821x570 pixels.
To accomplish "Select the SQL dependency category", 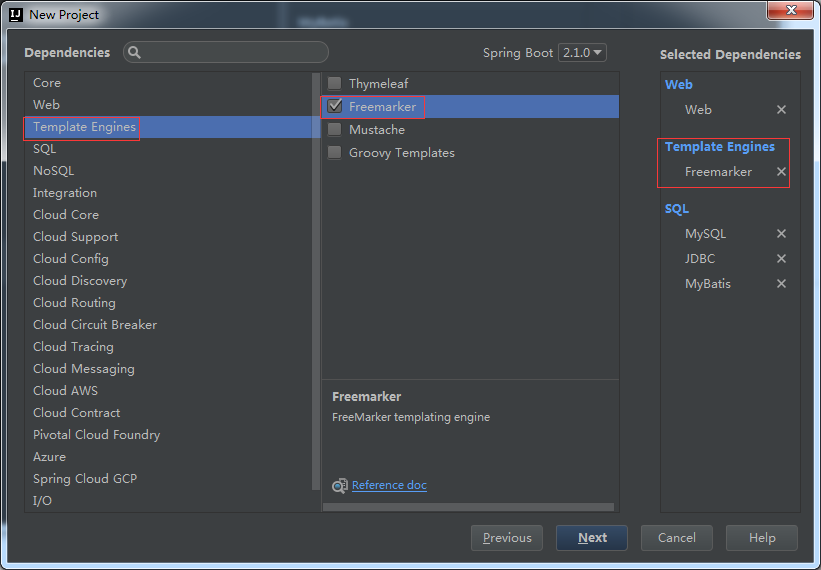I will 45,149.
